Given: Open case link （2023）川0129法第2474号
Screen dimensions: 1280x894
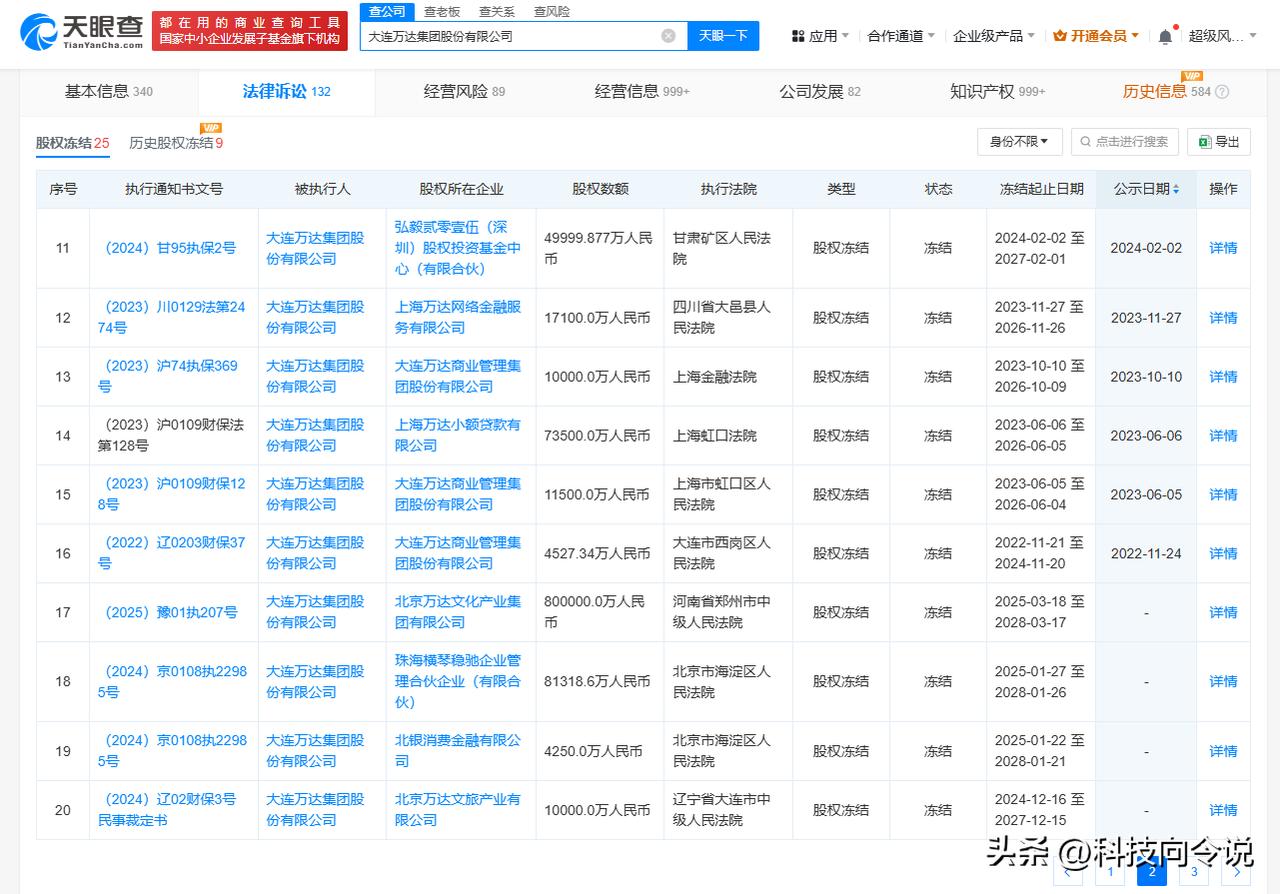Looking at the screenshot, I should 171,317.
